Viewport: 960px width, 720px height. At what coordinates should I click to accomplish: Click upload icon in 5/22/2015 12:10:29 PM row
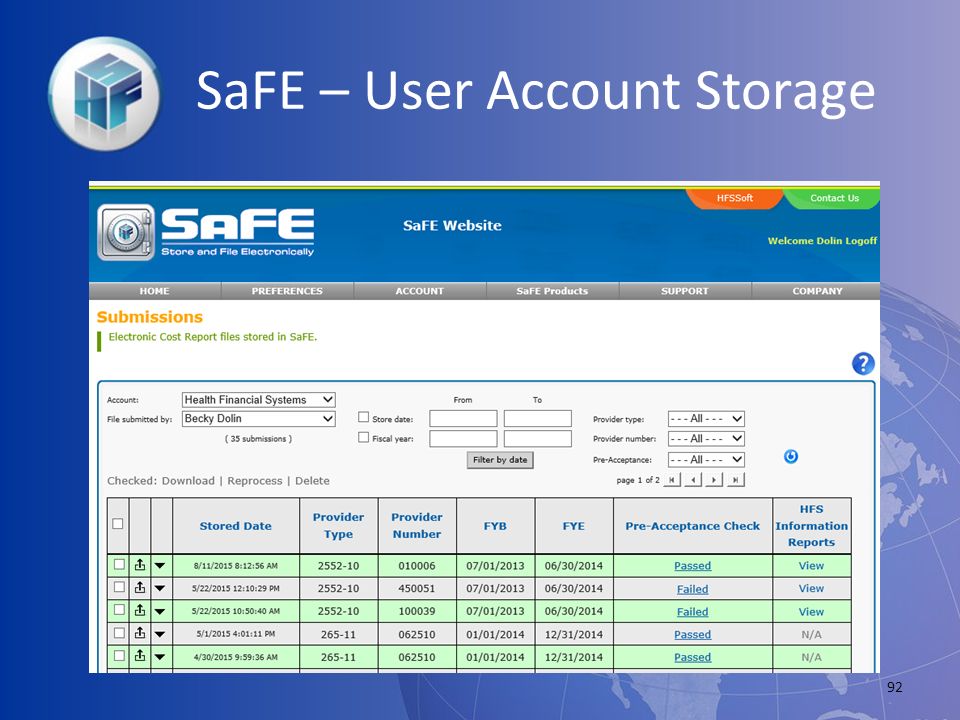click(140, 588)
